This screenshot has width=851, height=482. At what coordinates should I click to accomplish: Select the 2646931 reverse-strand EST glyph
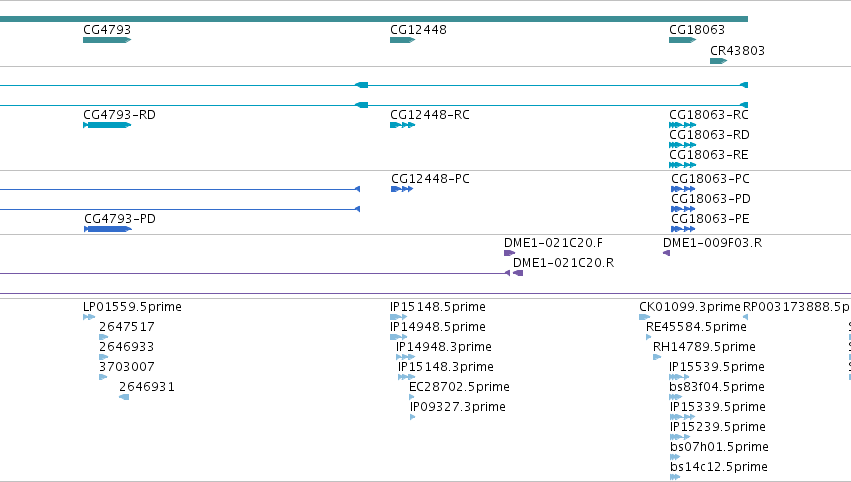click(x=124, y=397)
